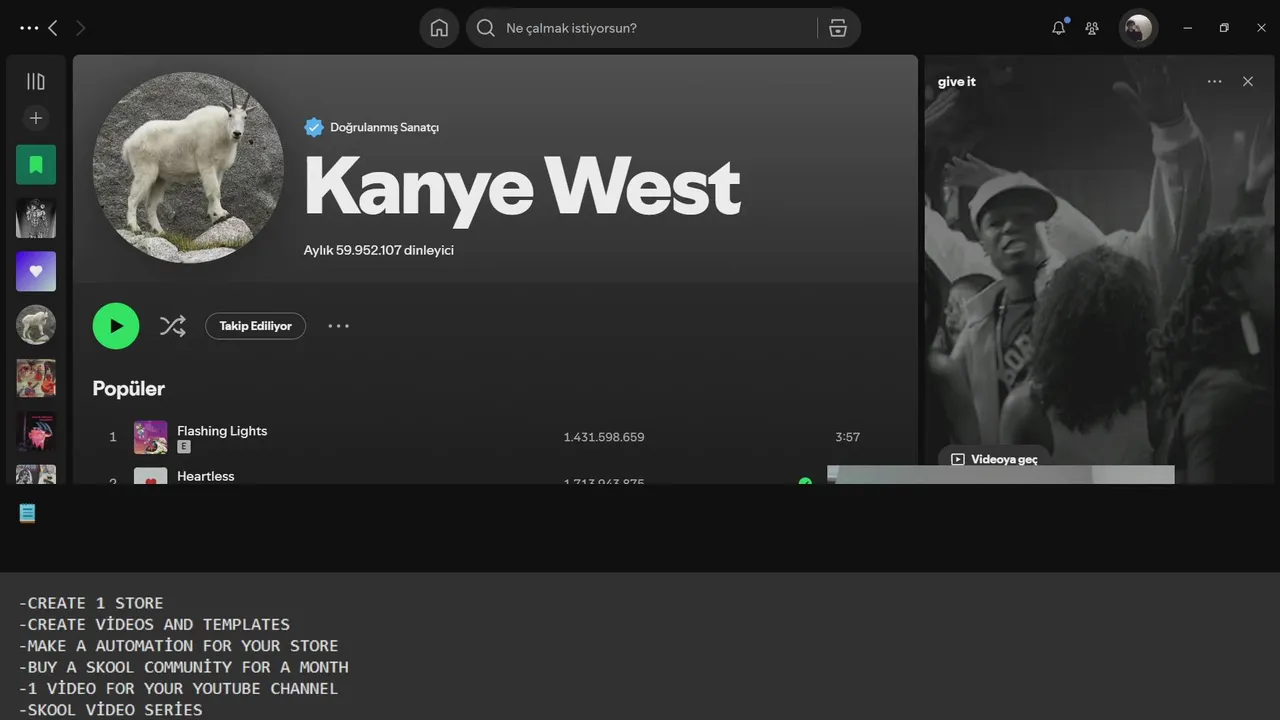Image resolution: width=1280 pixels, height=720 pixels.
Task: Open the goat artist thumbnail in sidebar
Action: (x=36, y=325)
